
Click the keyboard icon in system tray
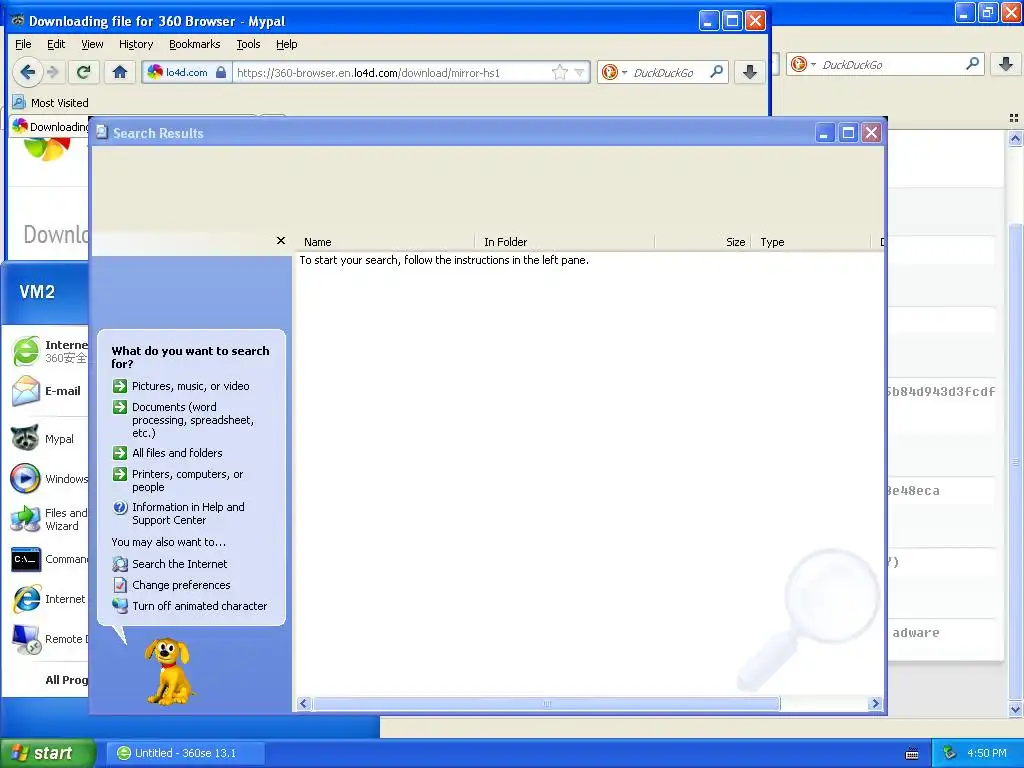tap(912, 754)
